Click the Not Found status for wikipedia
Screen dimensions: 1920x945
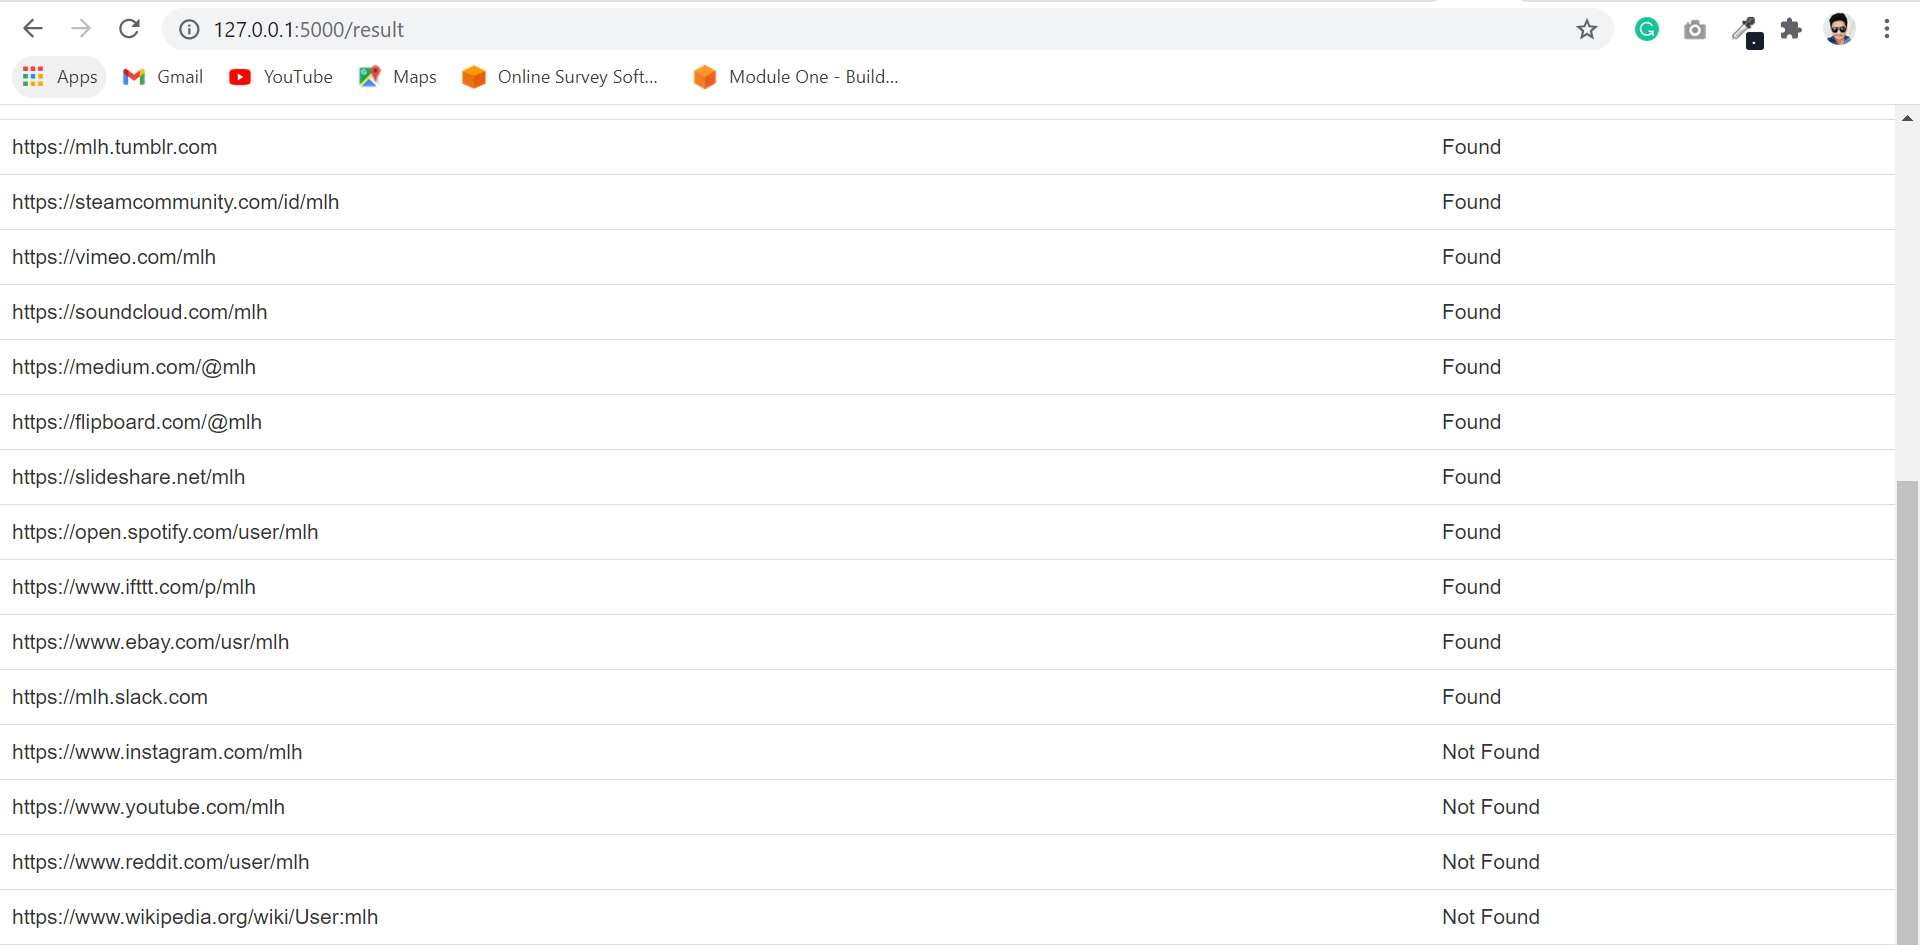1491,917
